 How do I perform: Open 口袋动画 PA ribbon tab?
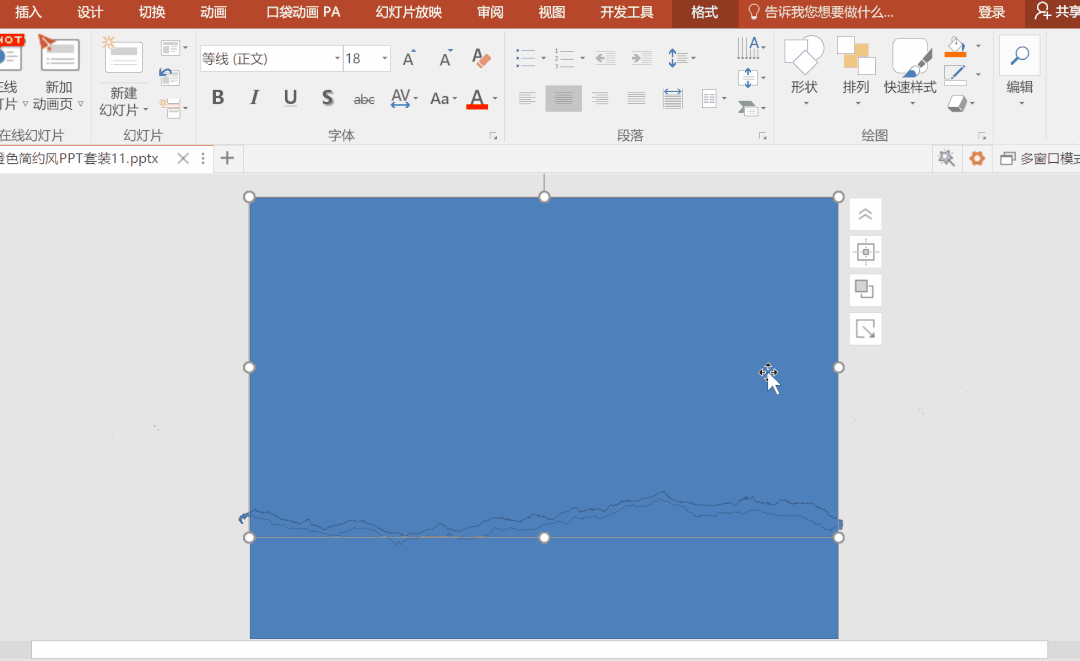[x=304, y=12]
